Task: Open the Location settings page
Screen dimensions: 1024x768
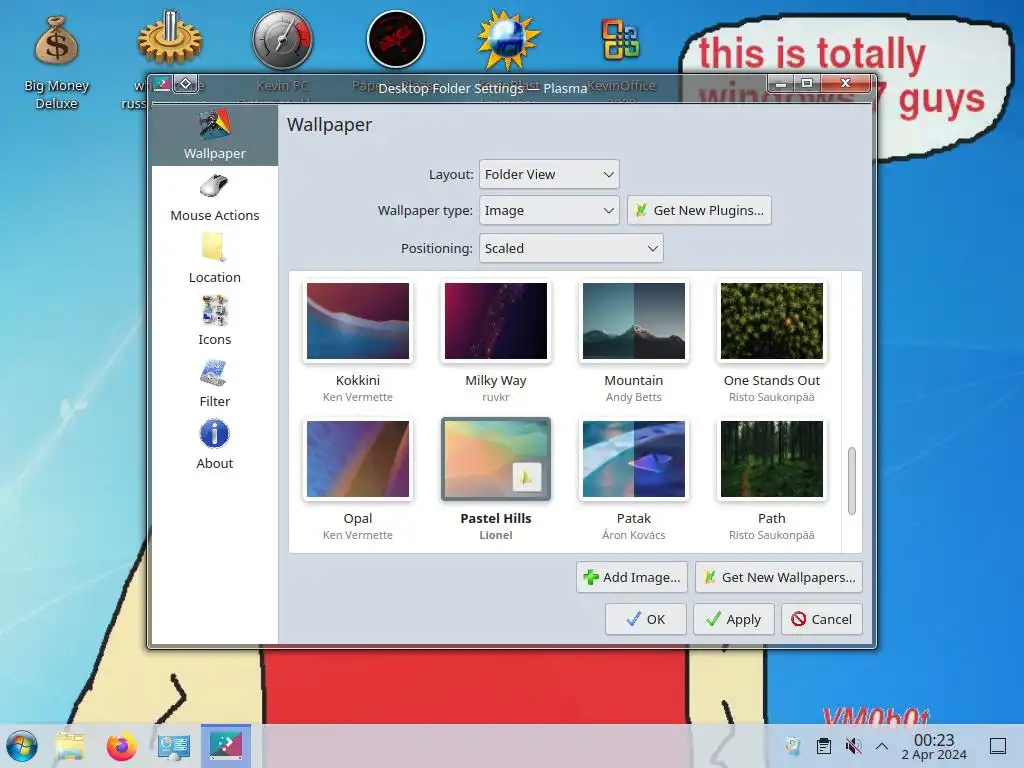Action: [x=215, y=259]
